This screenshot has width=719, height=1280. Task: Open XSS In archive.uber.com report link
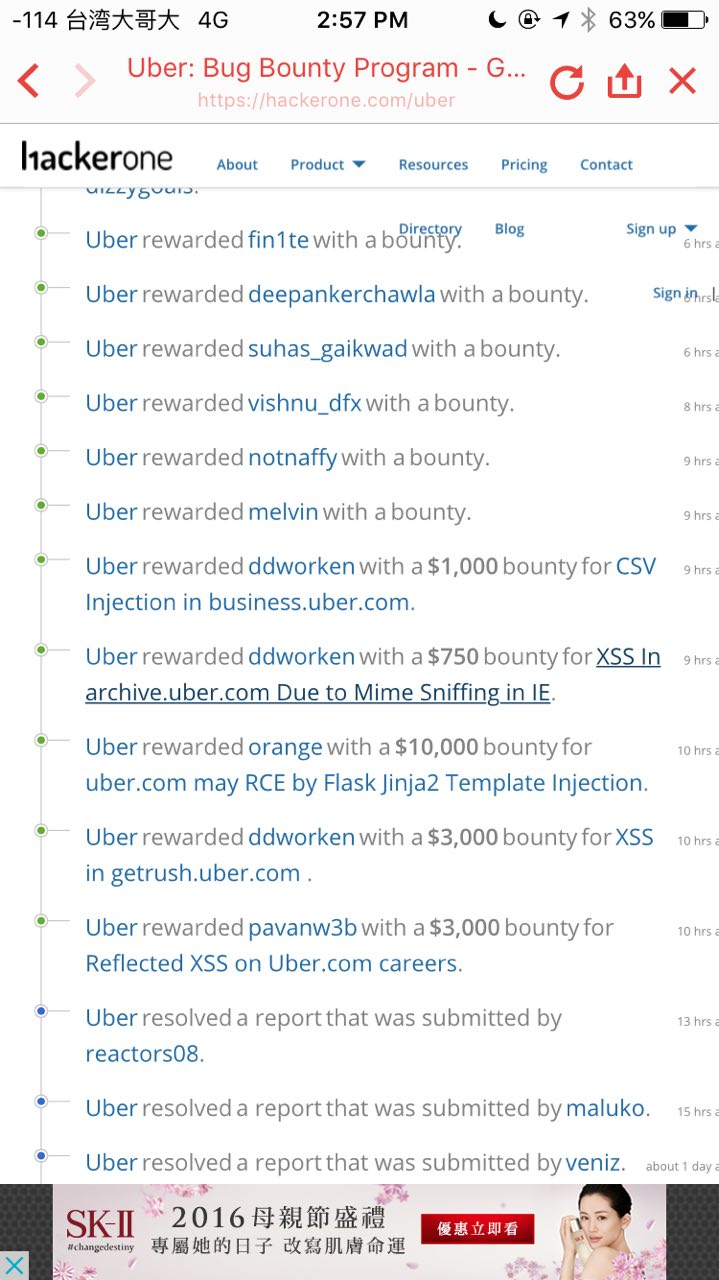tap(373, 674)
